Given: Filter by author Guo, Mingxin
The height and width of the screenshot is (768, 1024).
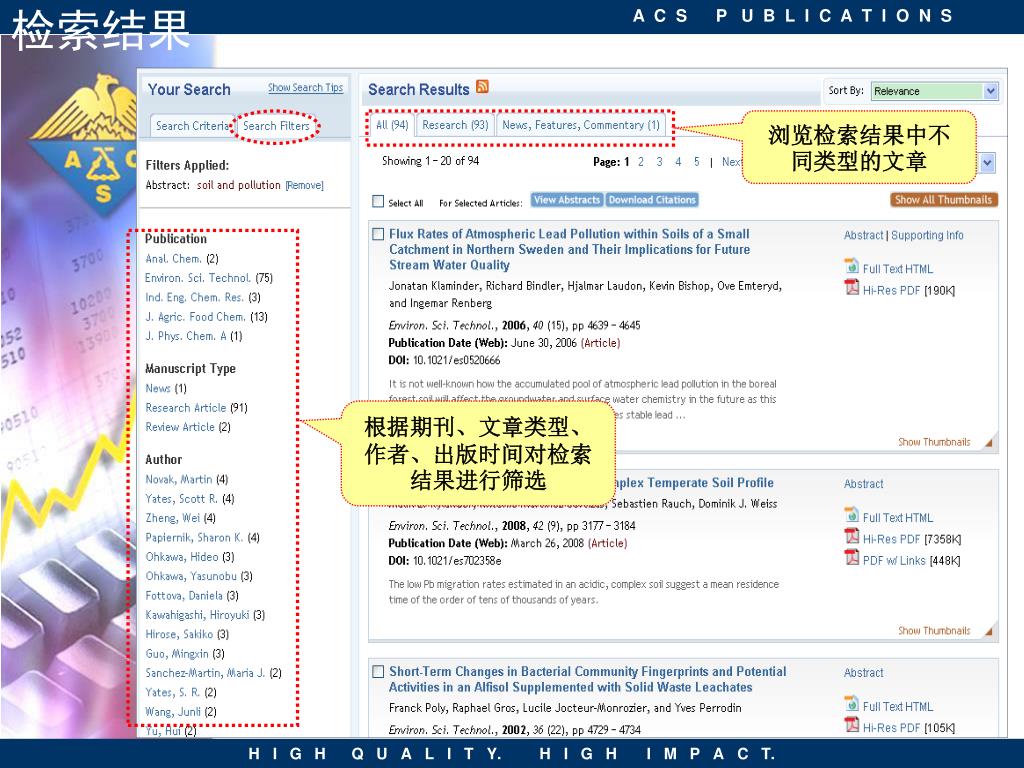Looking at the screenshot, I should (x=176, y=654).
